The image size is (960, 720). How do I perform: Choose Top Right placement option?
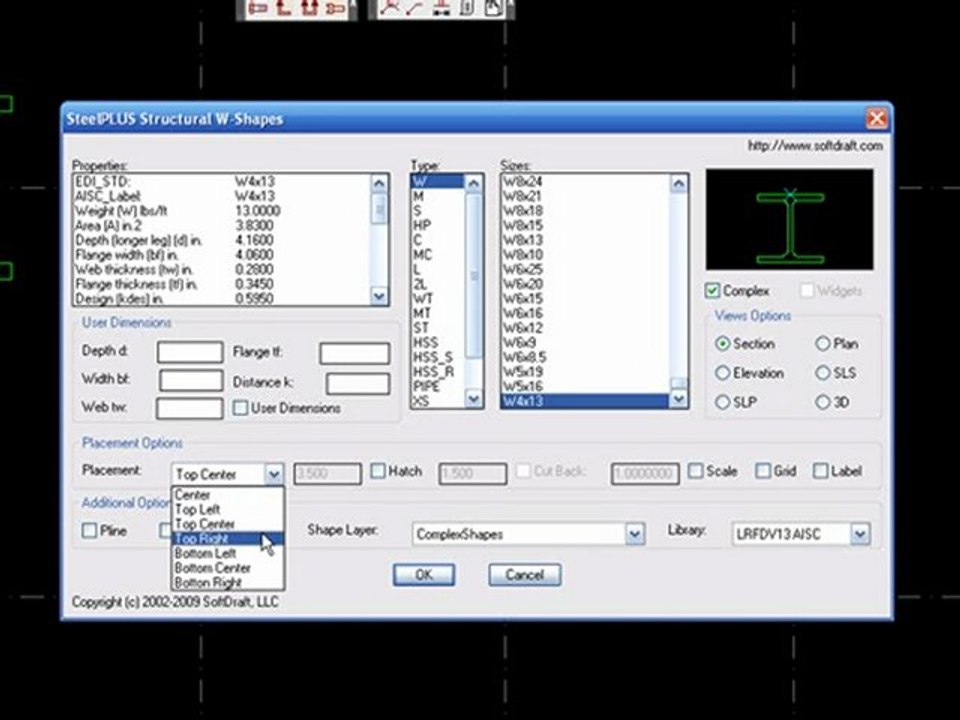[228, 539]
